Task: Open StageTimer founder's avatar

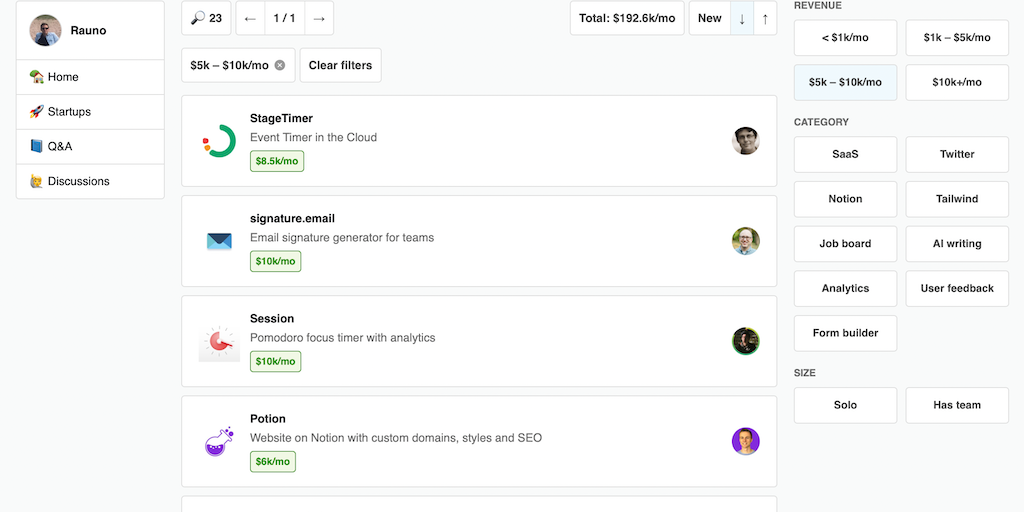Action: [745, 141]
